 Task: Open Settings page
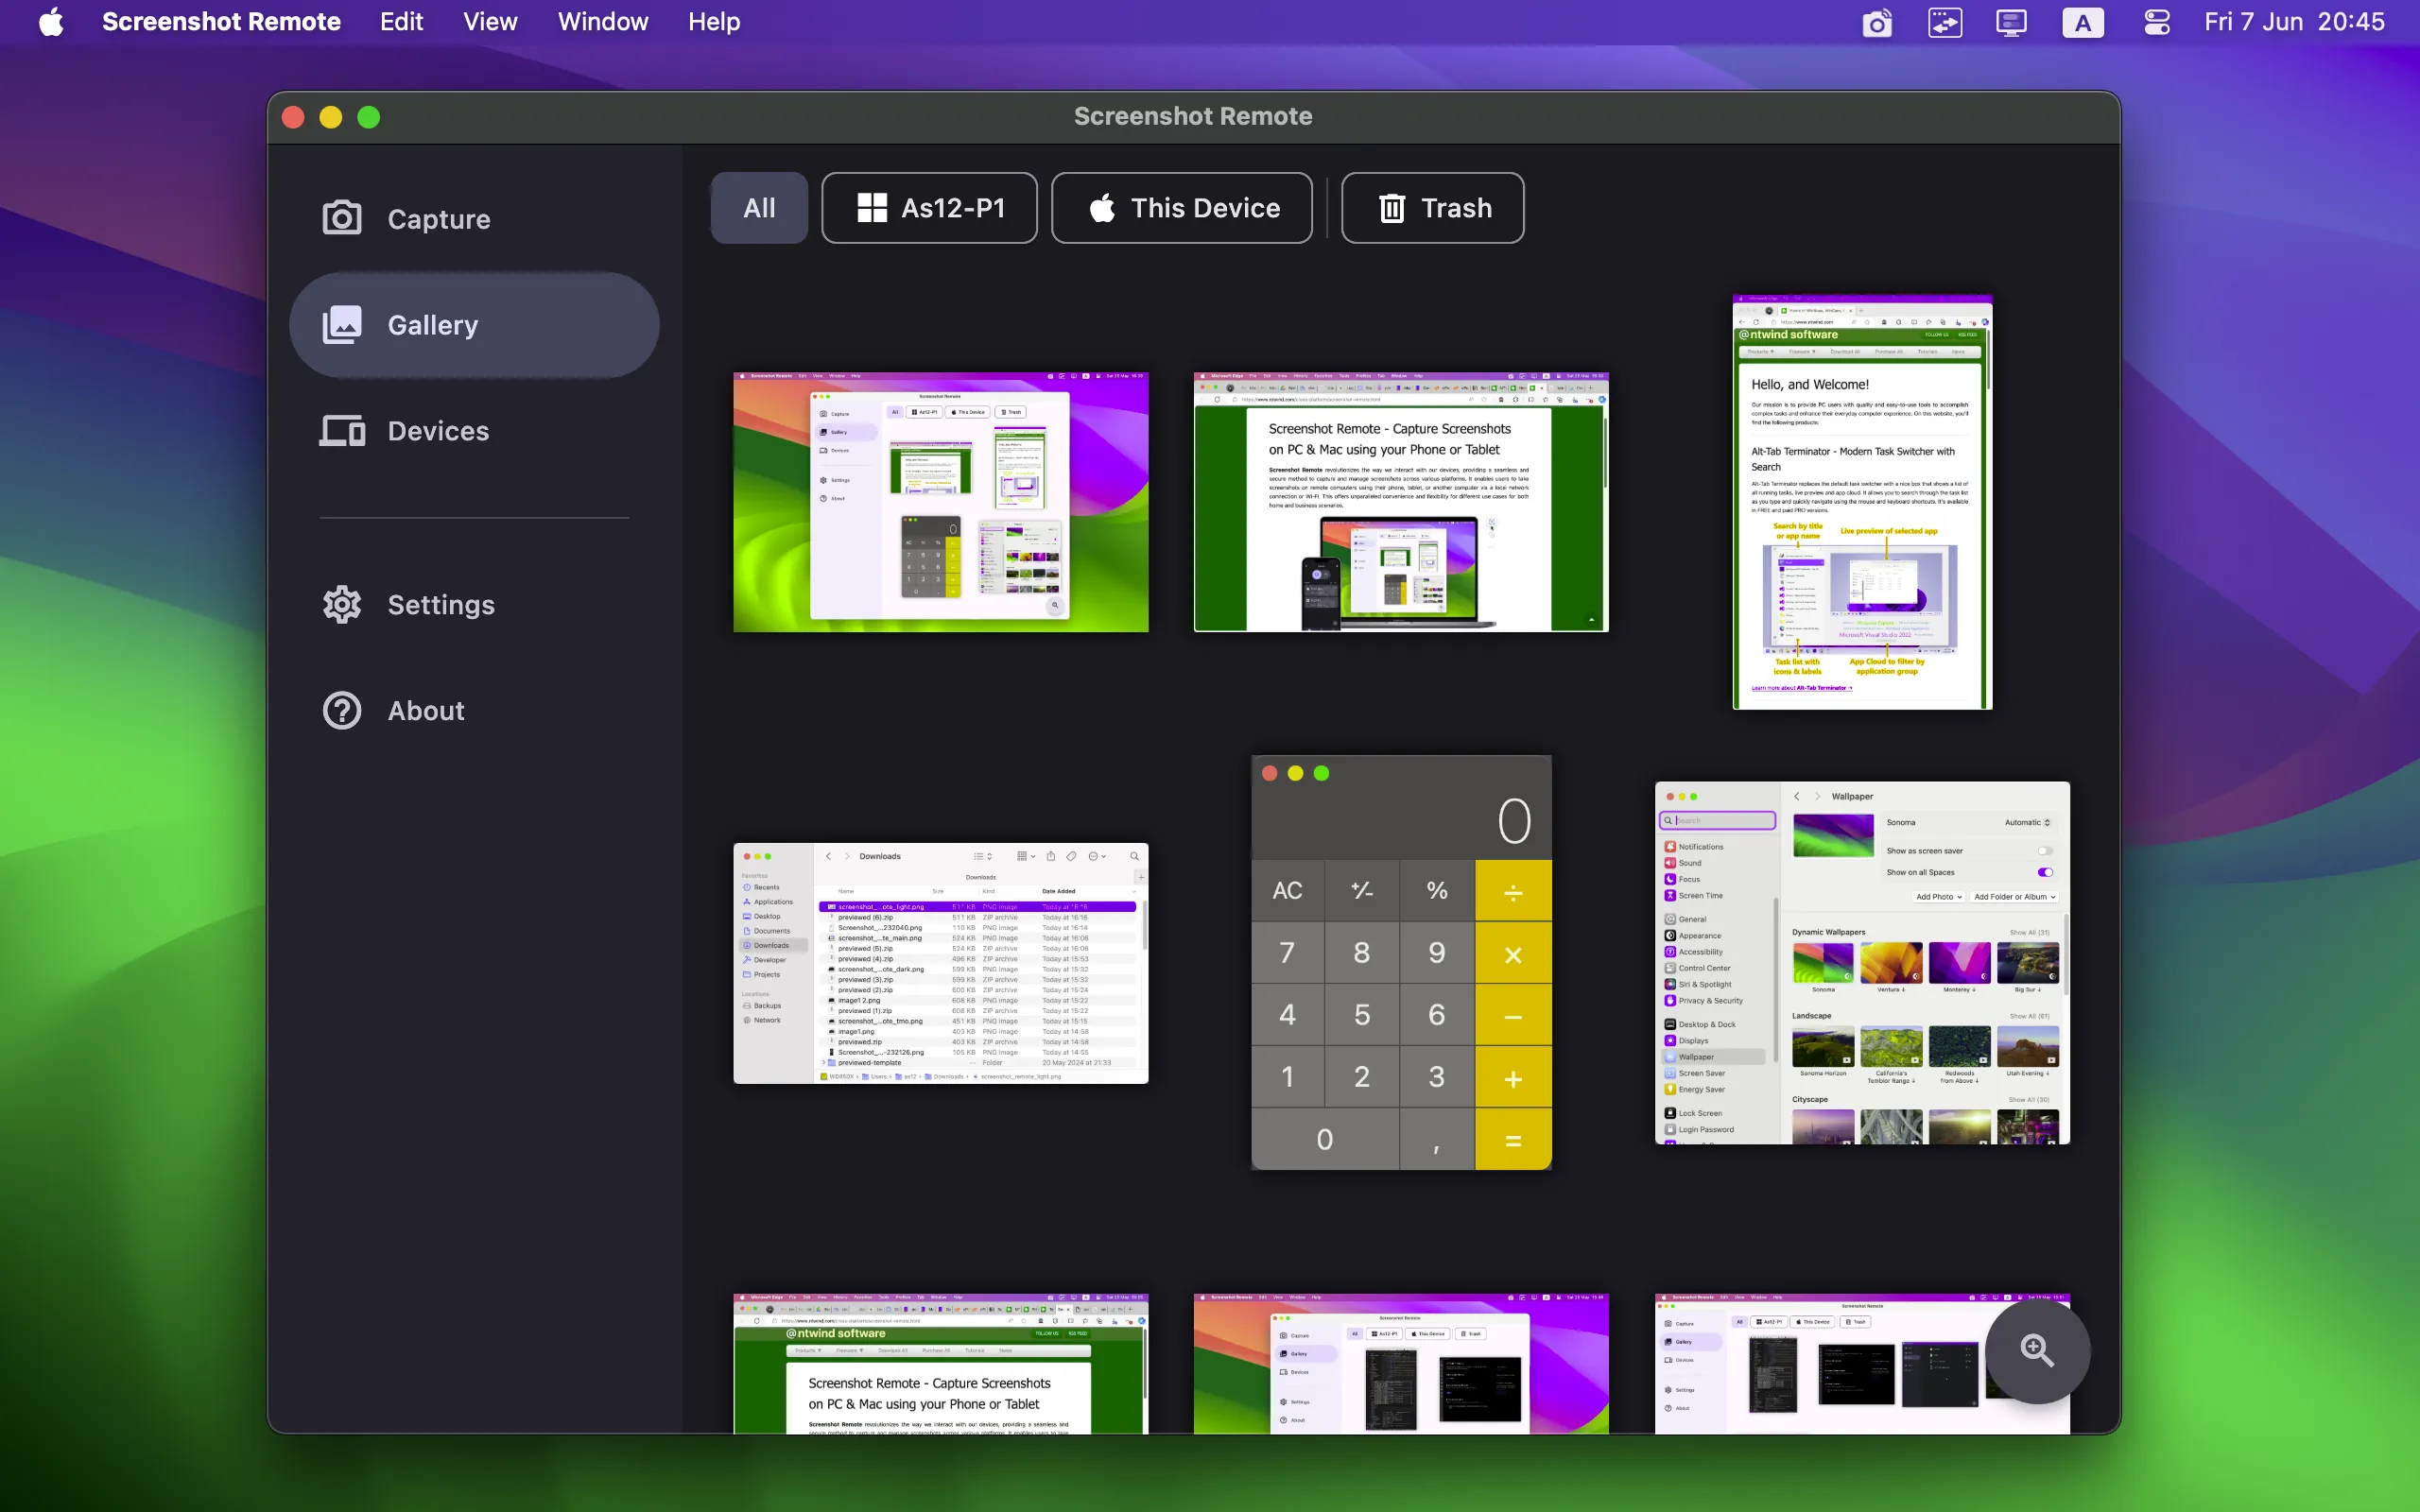click(439, 603)
